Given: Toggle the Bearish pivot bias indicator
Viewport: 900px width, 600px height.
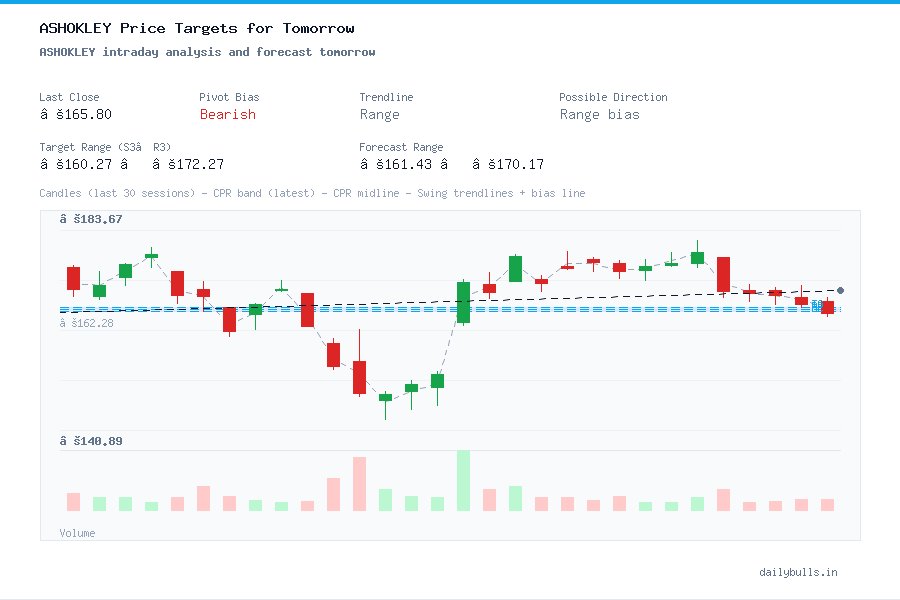Looking at the screenshot, I should tap(227, 115).
